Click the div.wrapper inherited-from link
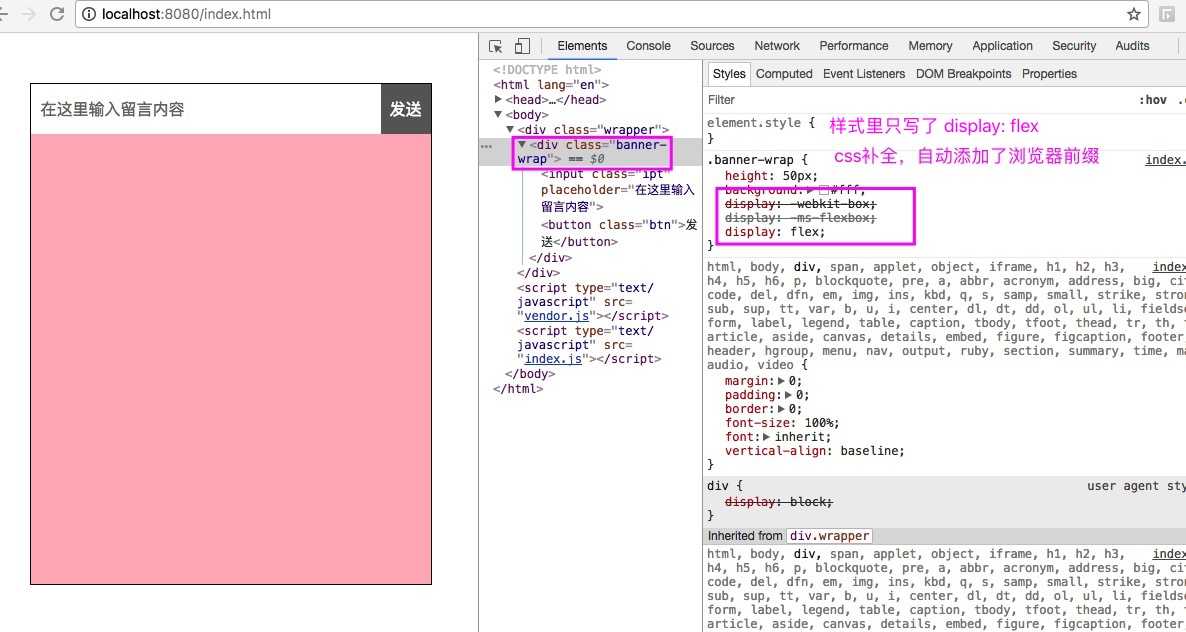1186x632 pixels. pos(830,535)
